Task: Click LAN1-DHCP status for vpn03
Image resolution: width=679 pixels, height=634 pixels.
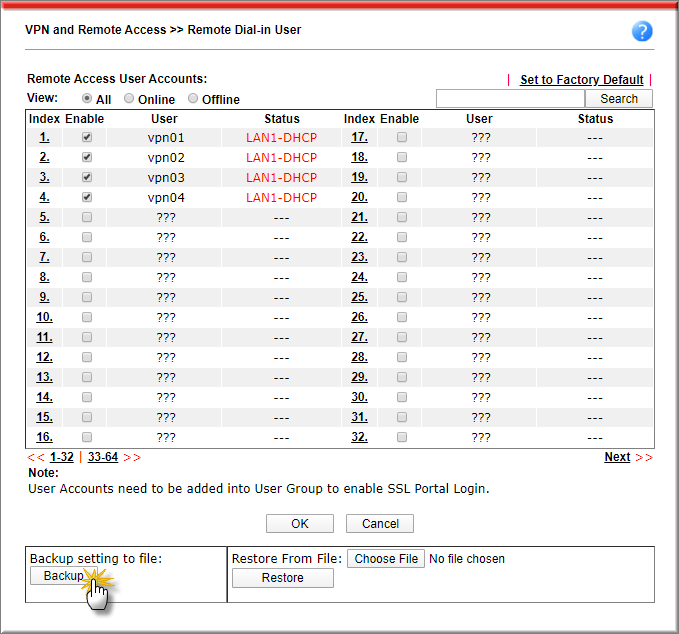Action: click(281, 178)
